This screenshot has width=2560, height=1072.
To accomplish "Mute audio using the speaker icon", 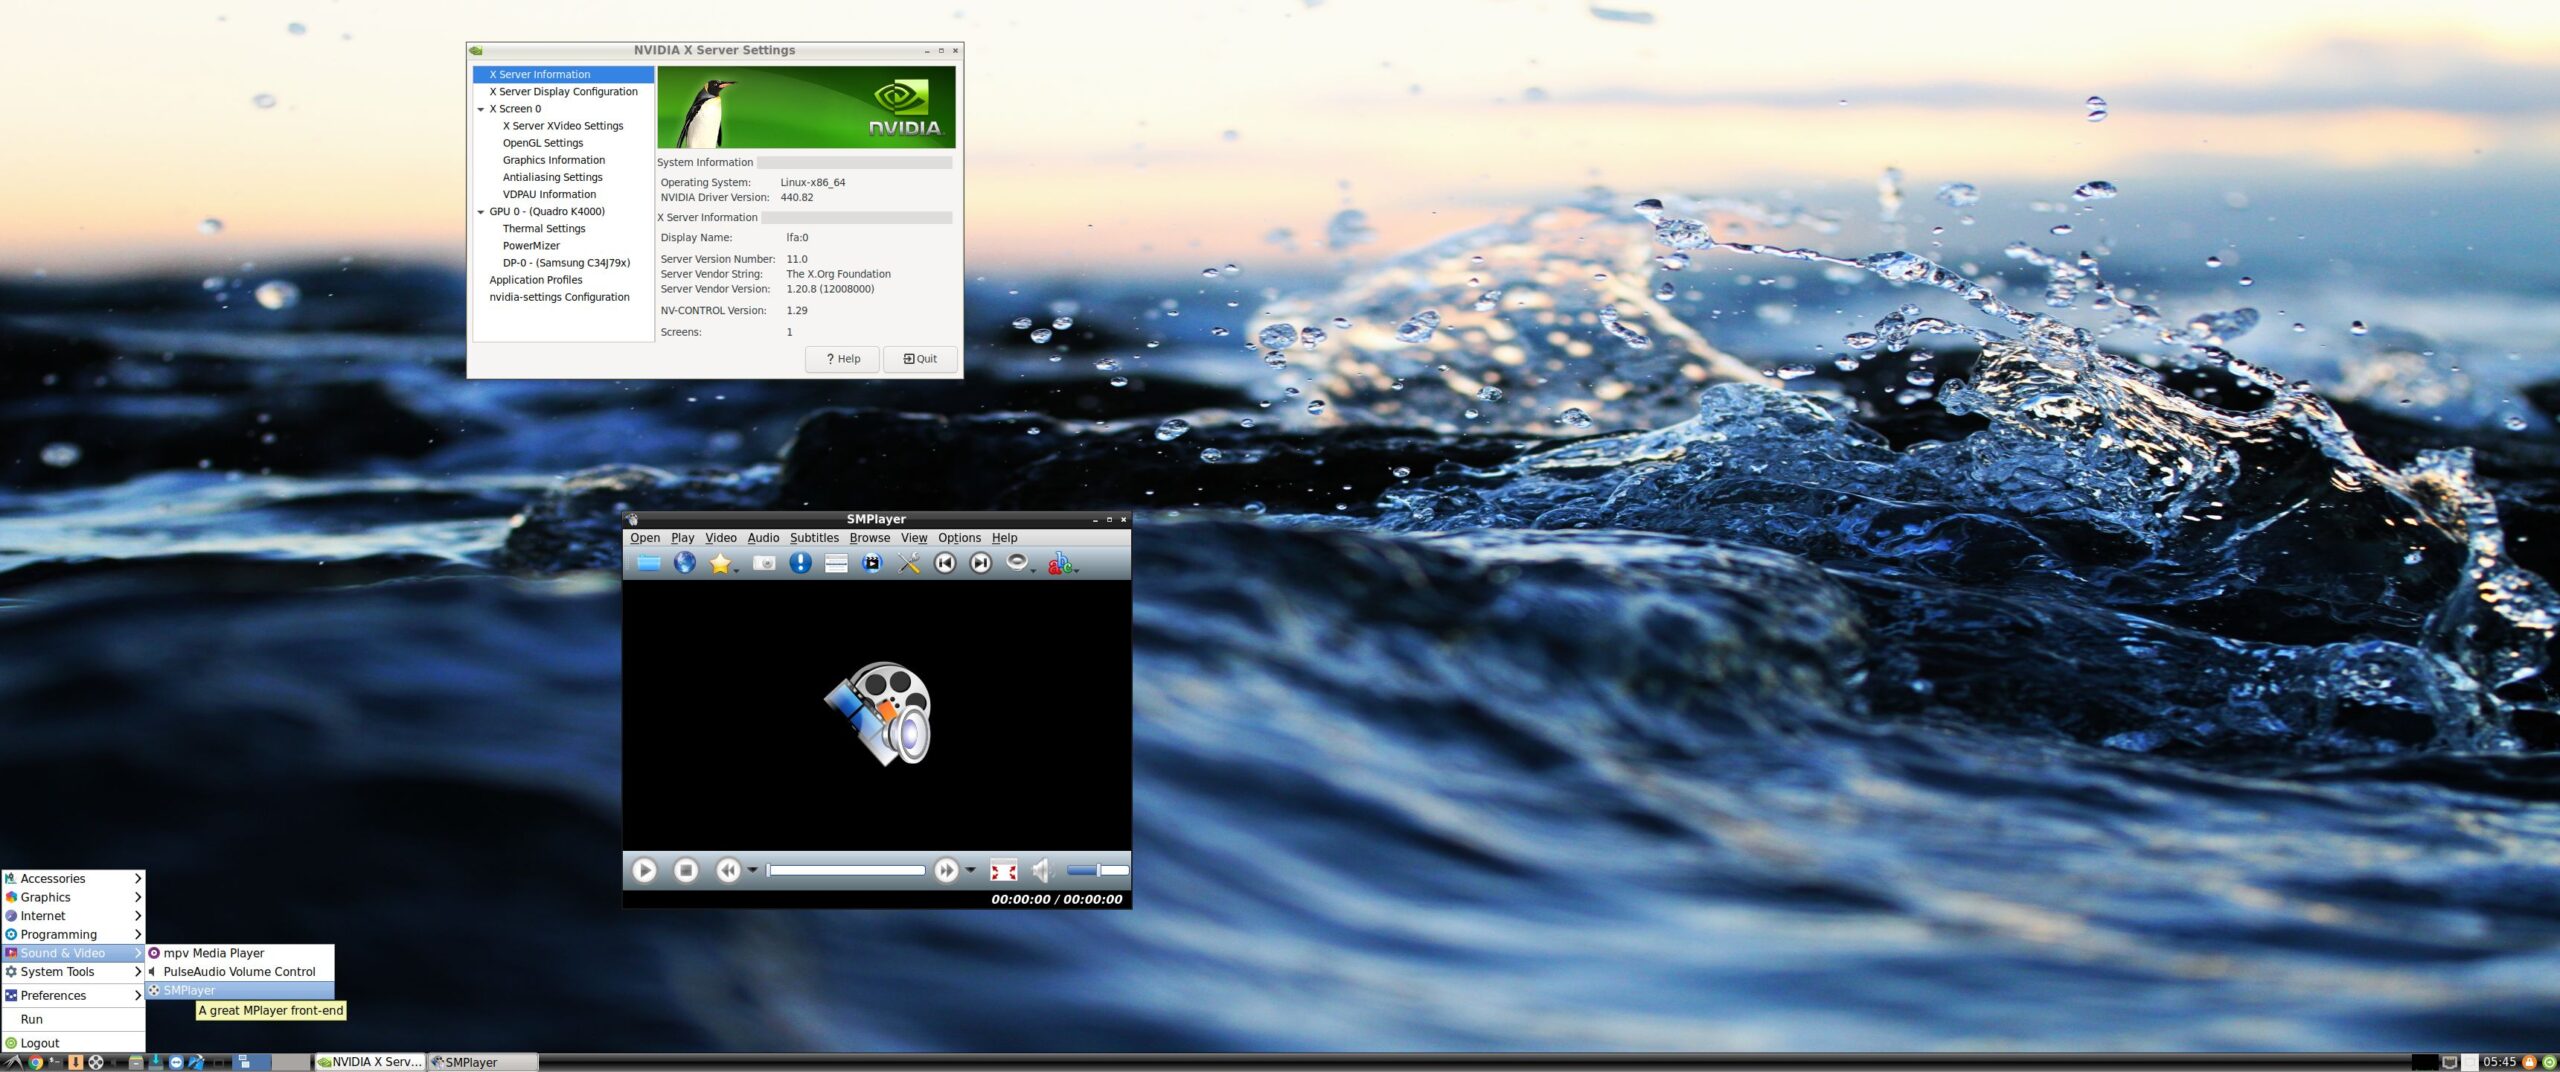I will (1043, 870).
